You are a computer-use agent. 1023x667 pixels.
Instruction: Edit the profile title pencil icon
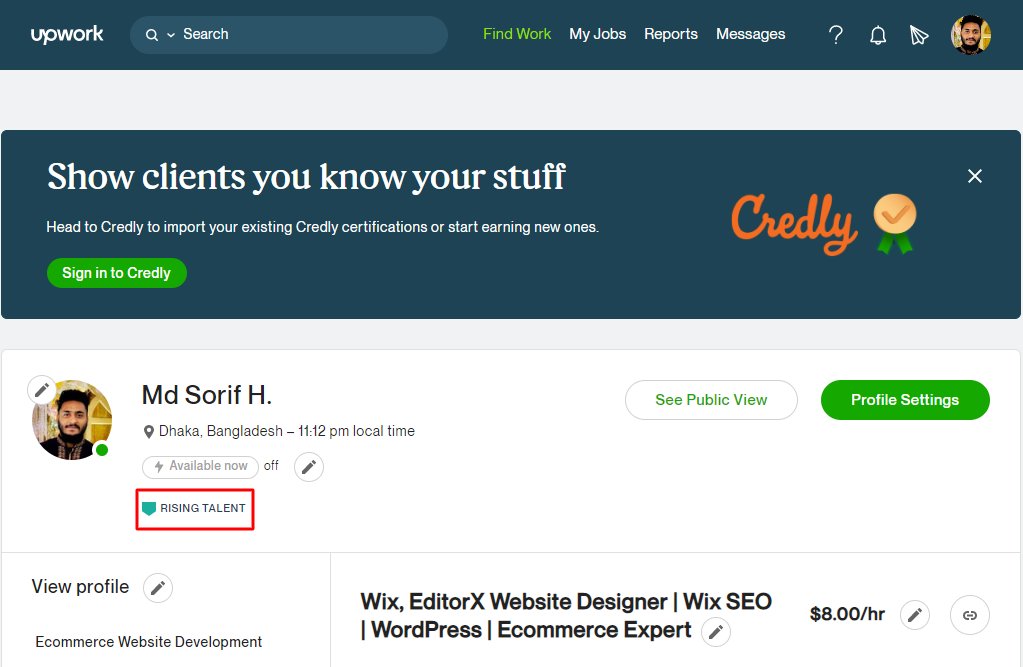[716, 632]
